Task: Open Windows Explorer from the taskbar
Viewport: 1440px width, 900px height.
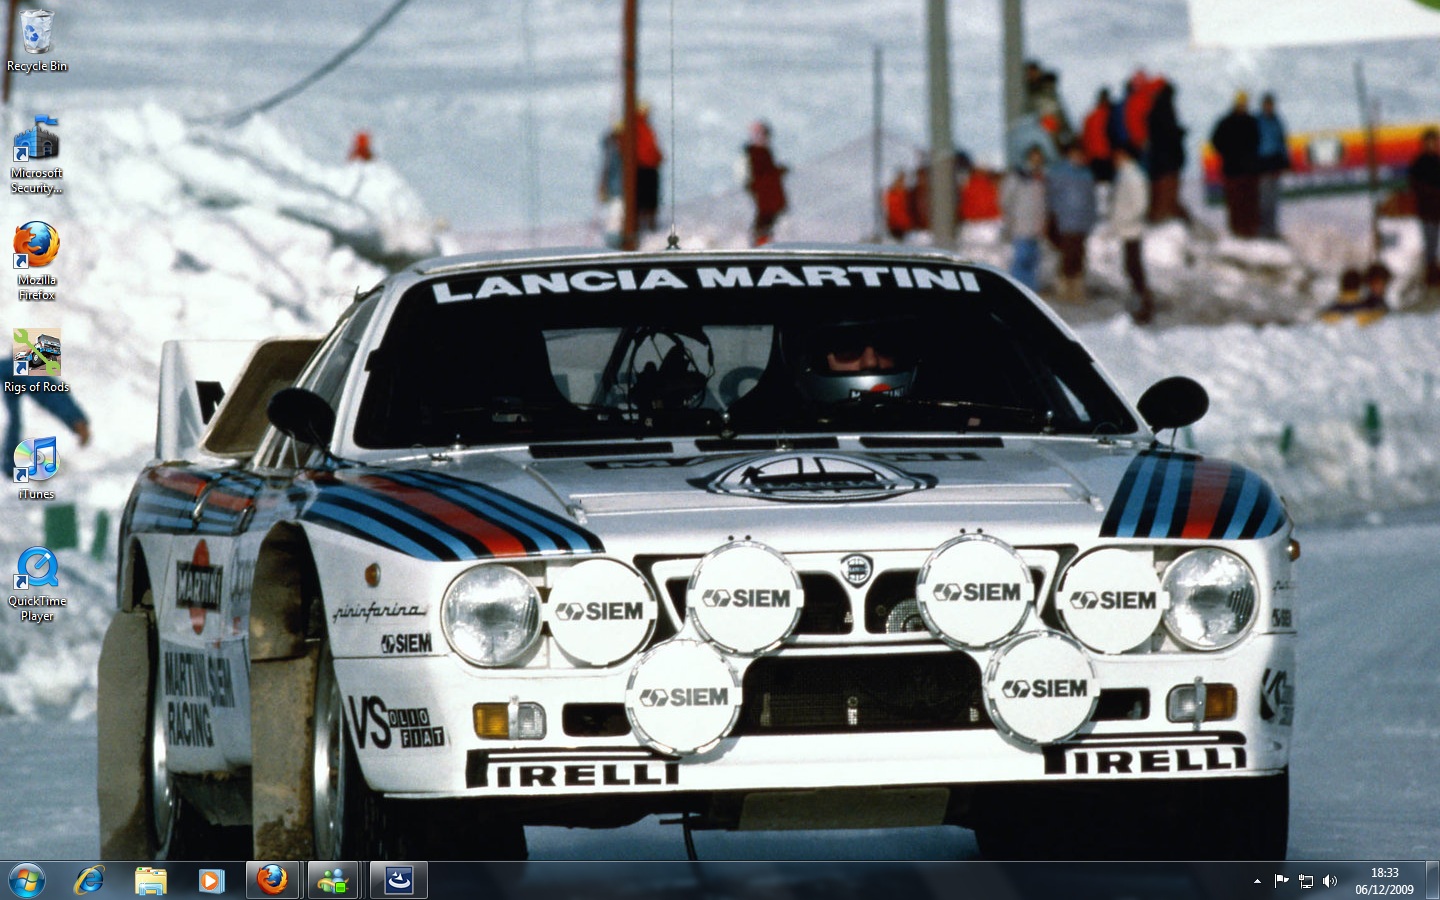Action: tap(151, 881)
